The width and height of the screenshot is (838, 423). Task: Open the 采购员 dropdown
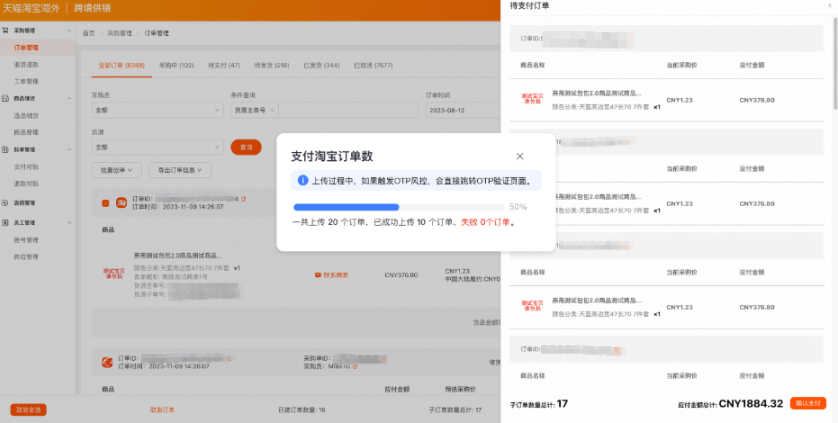(x=158, y=110)
